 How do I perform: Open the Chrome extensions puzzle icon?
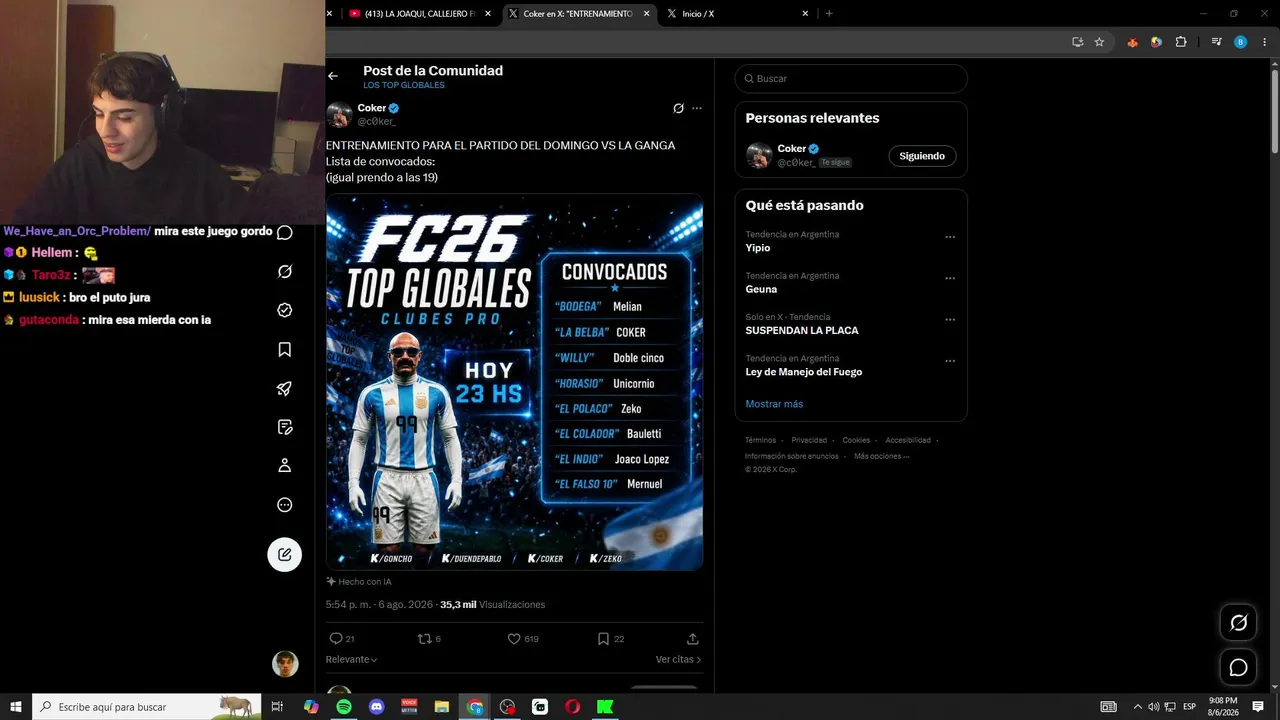1181,42
